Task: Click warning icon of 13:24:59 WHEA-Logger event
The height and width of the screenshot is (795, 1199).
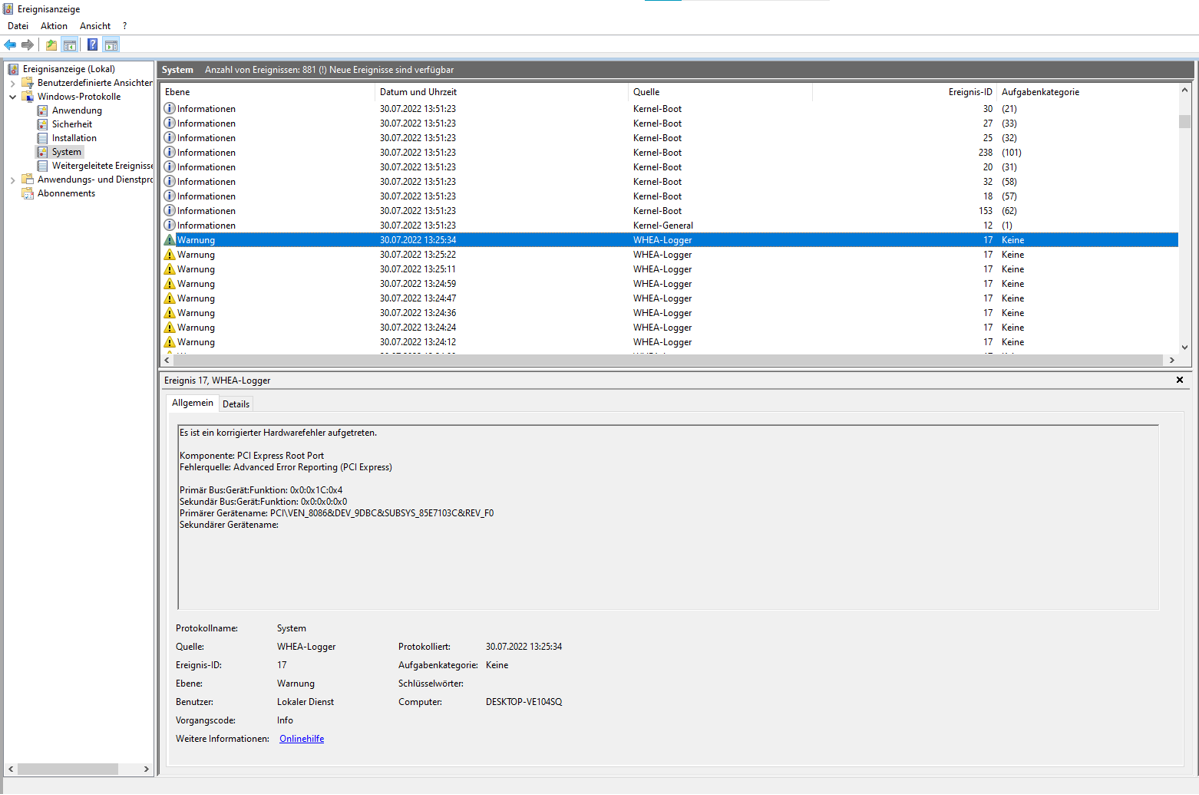Action: (x=170, y=284)
